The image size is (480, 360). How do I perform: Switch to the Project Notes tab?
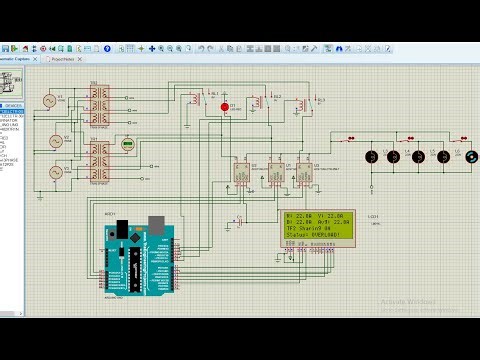(63, 59)
